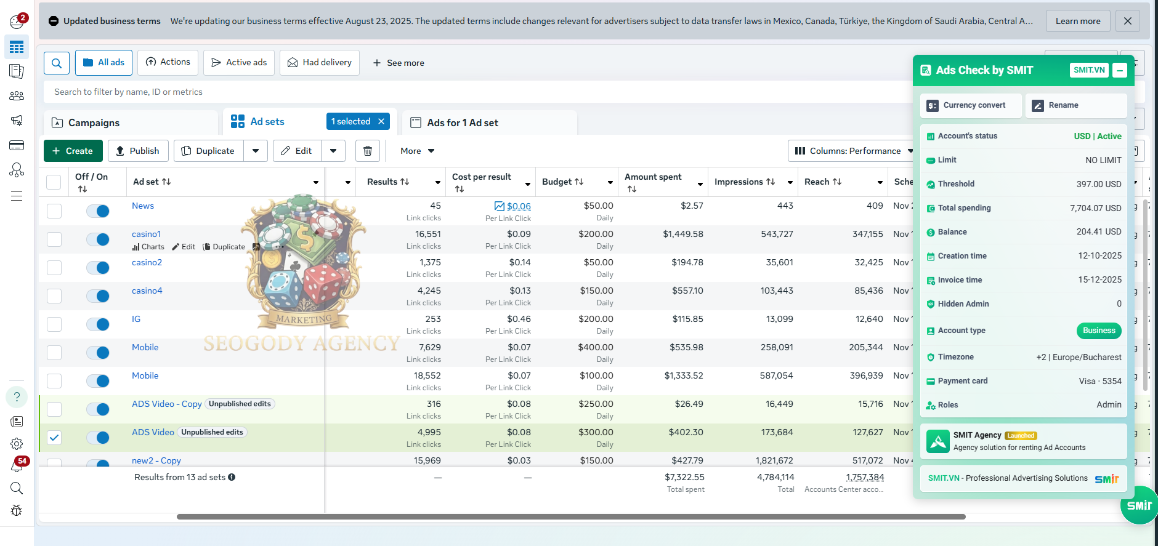Open the Notifications bell showing 54
The width and height of the screenshot is (1158, 546).
tap(16, 466)
